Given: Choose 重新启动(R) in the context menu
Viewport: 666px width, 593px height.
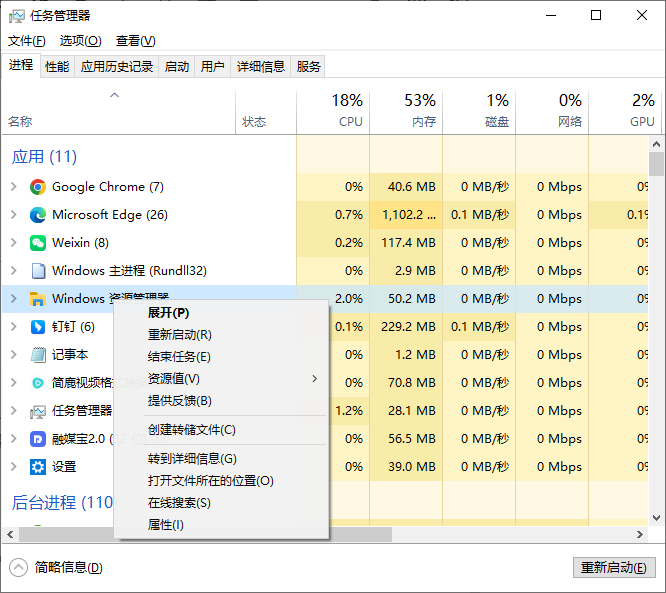Looking at the screenshot, I should pos(221,335).
